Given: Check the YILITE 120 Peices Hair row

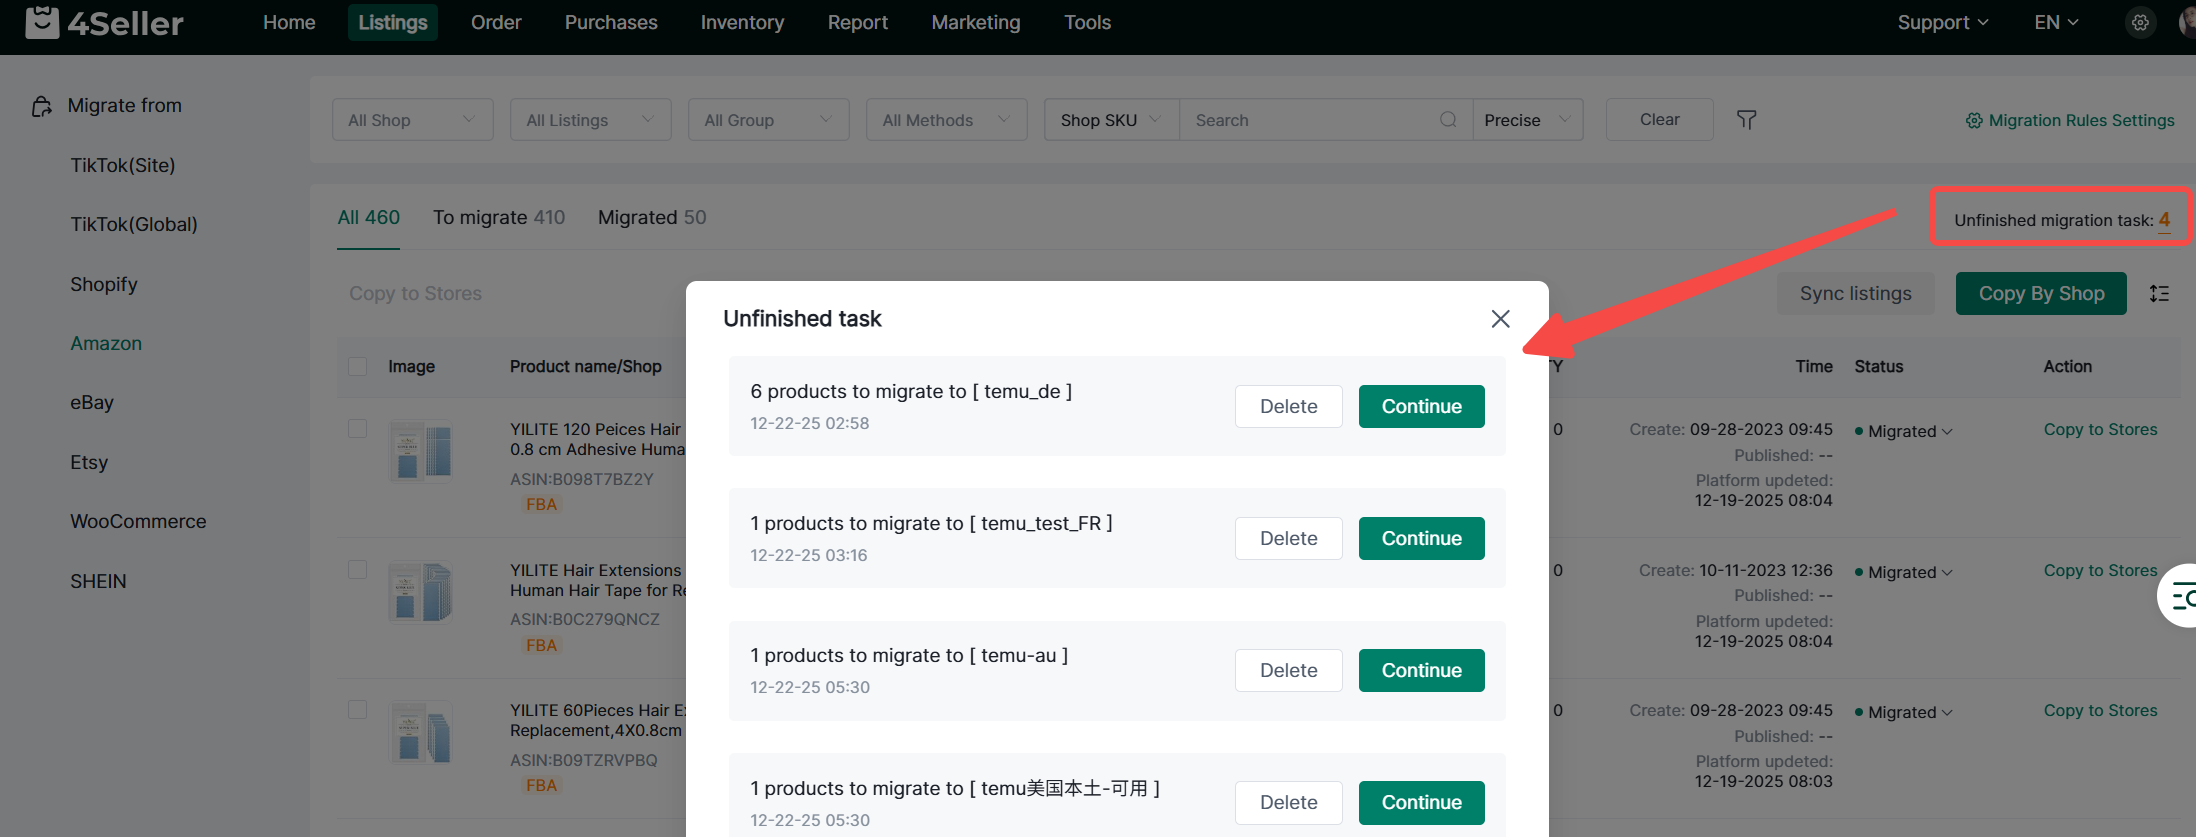Looking at the screenshot, I should [357, 429].
